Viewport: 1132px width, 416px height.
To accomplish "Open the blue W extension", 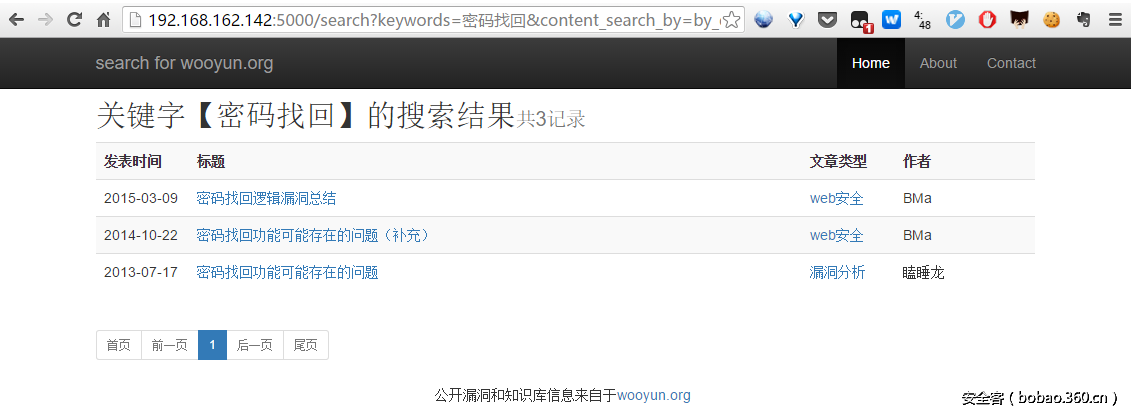I will point(892,20).
